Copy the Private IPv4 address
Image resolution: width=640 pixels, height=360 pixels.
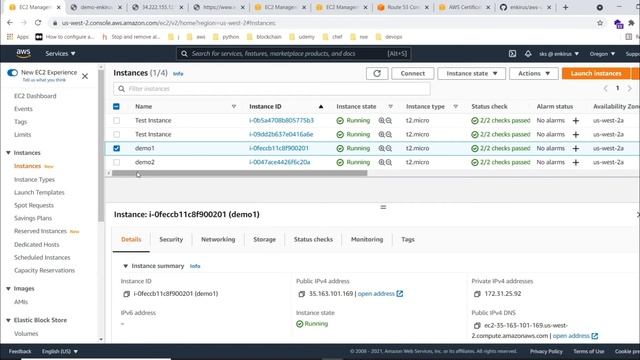[x=477, y=294]
